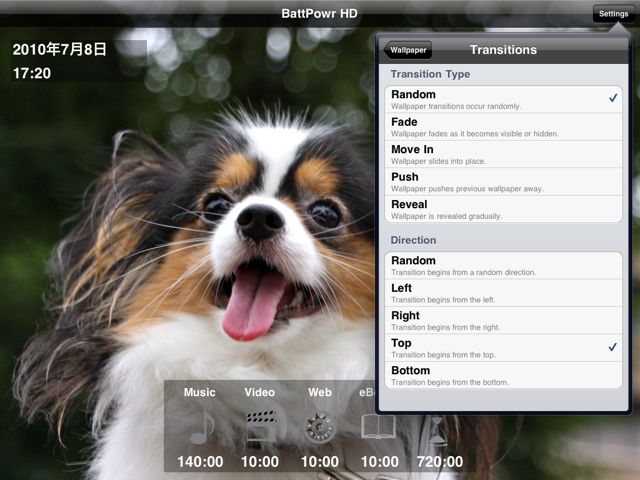Select Fade transition type

pos(503,127)
